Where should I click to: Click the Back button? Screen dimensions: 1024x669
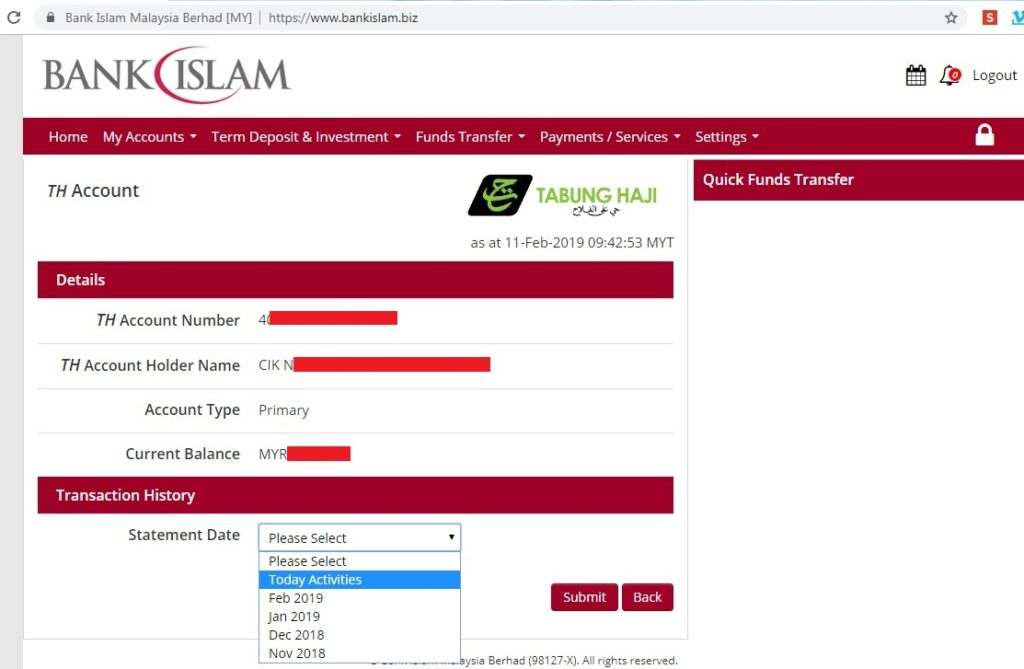[x=647, y=597]
